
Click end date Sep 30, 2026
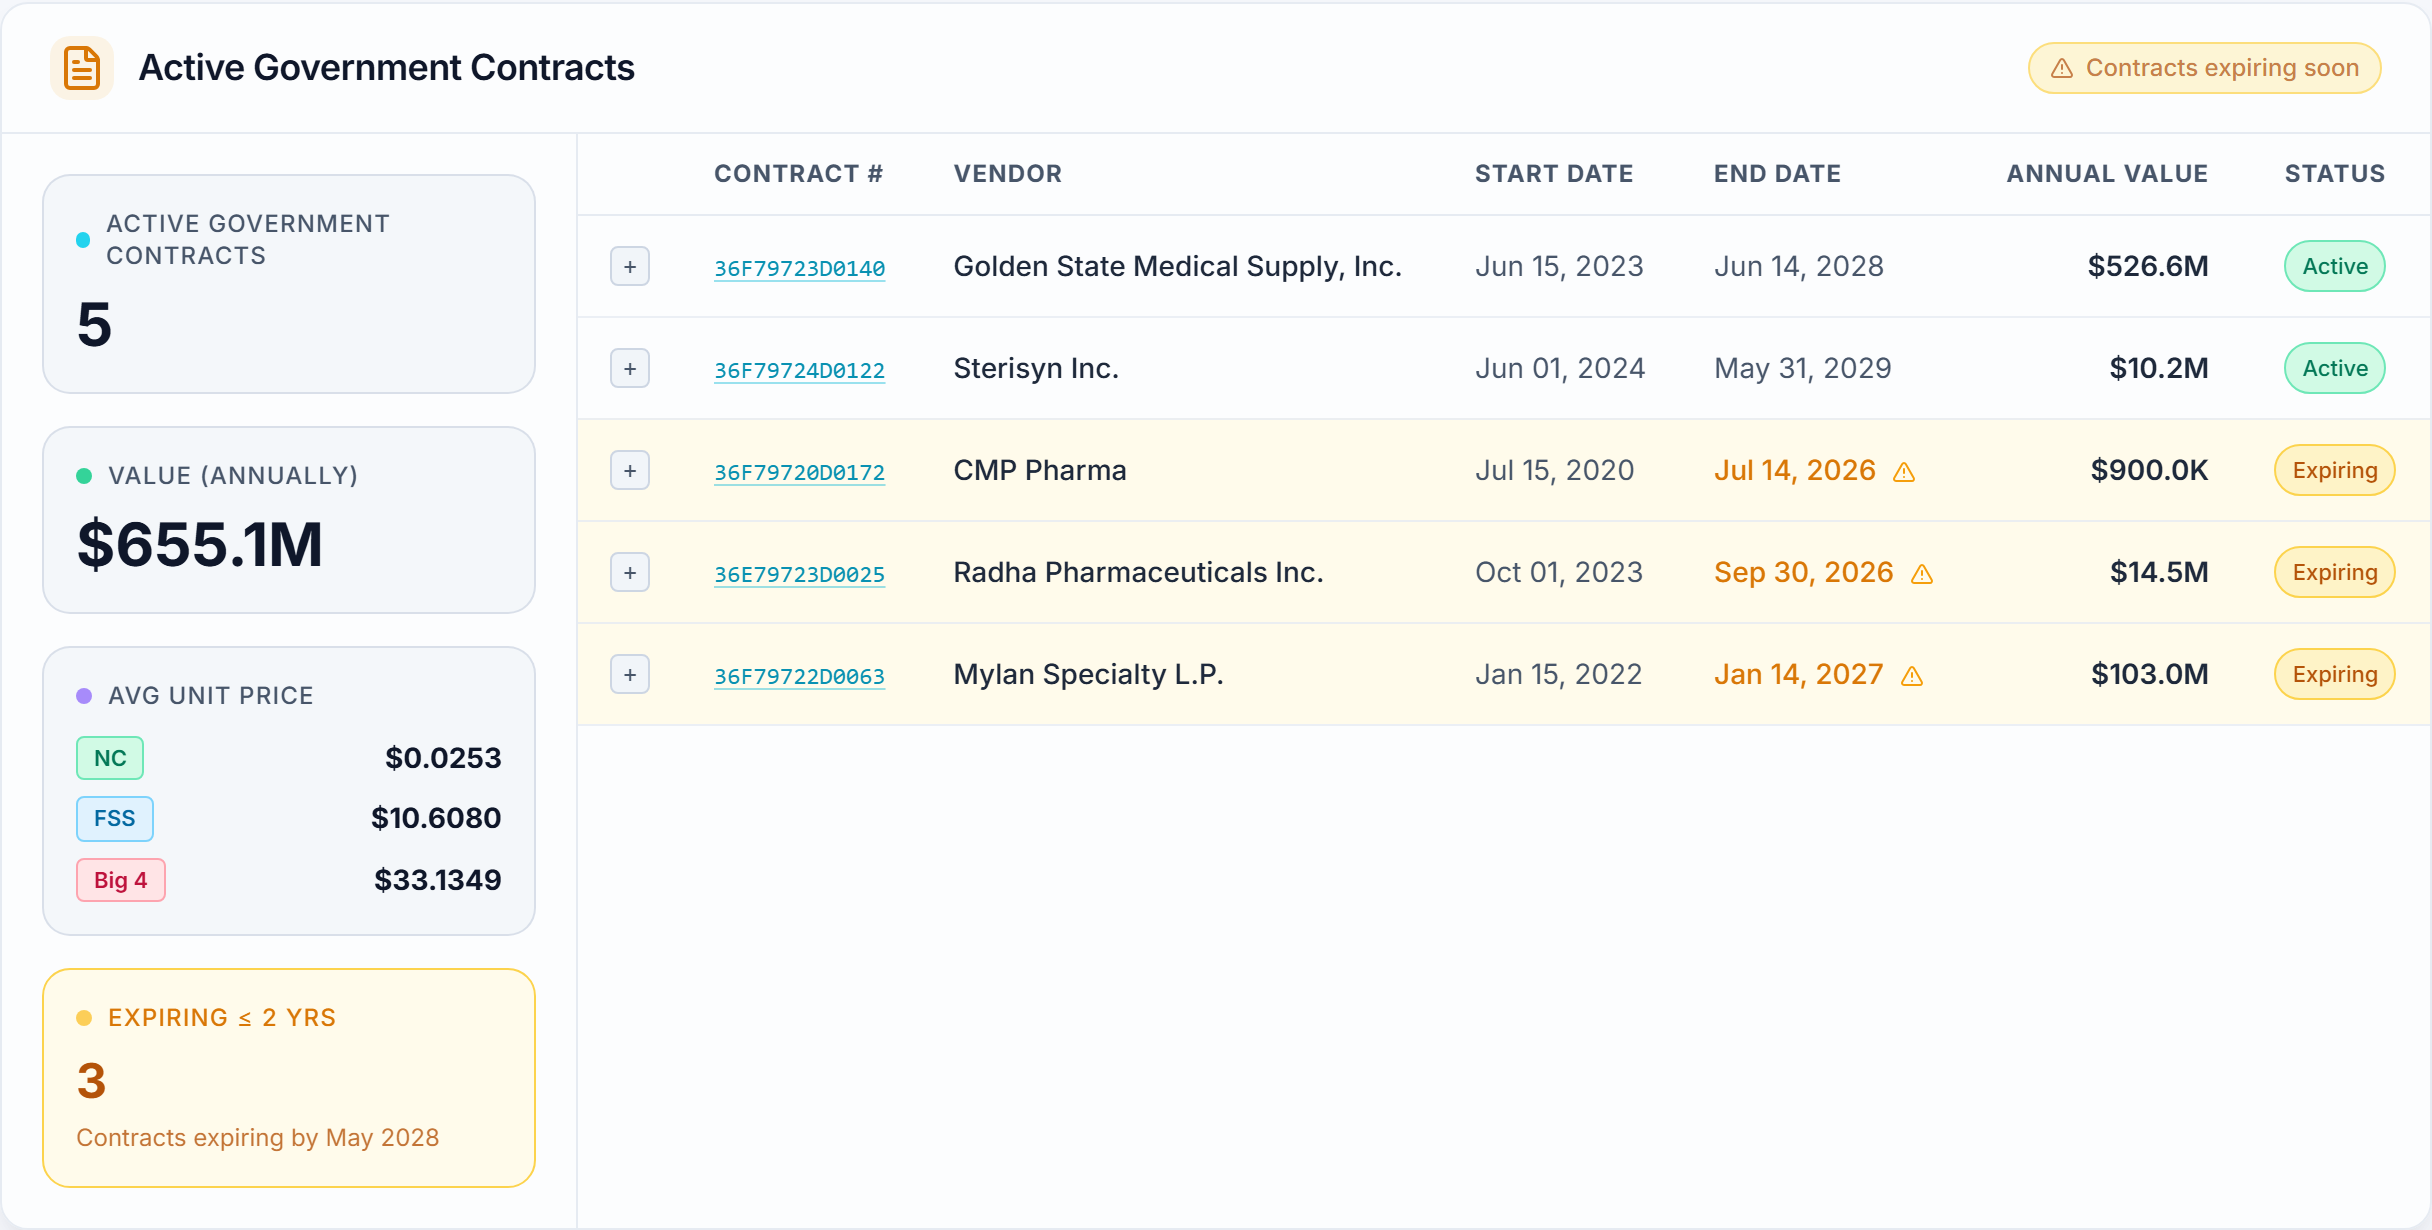(1804, 572)
